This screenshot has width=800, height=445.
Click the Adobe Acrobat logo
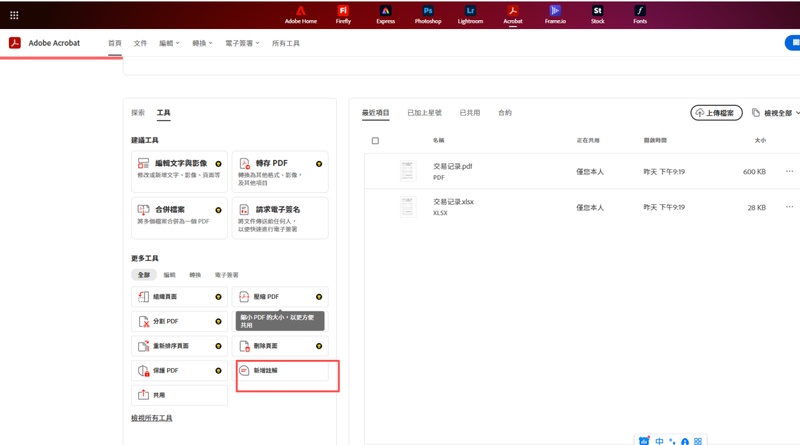tap(15, 43)
